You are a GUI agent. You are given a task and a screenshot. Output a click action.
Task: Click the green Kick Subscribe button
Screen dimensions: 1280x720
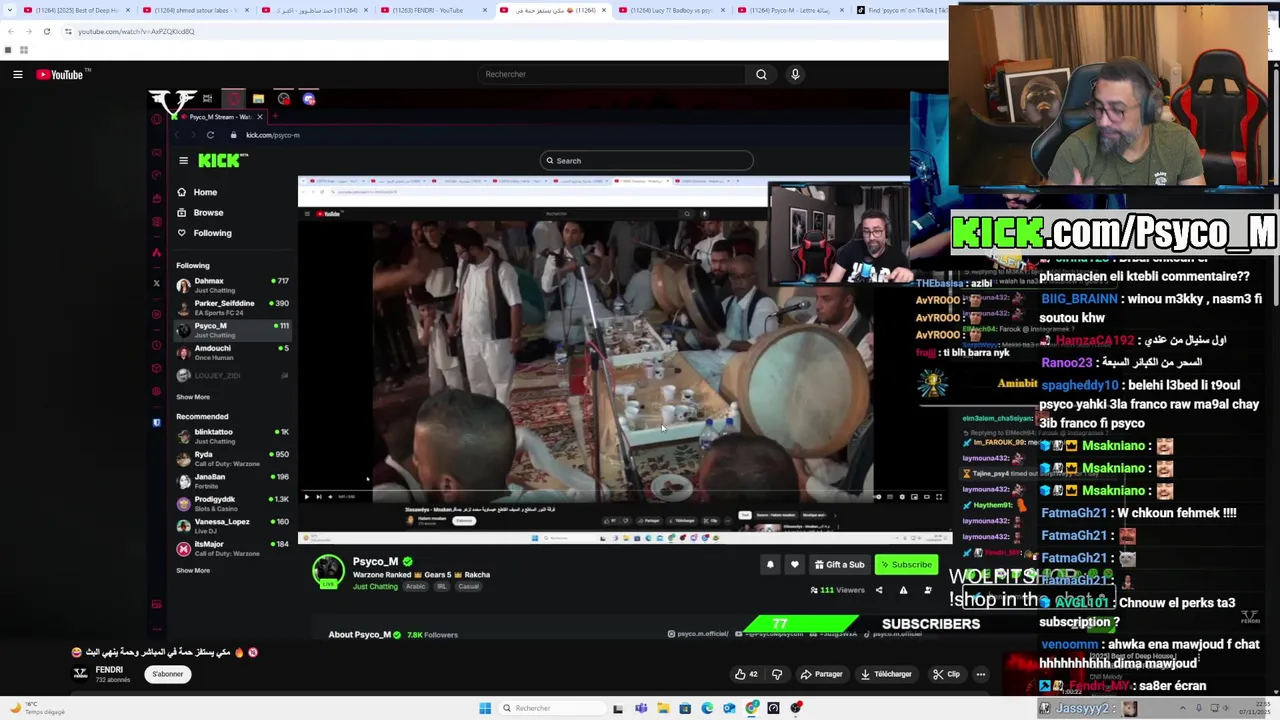pyautogui.click(x=907, y=565)
